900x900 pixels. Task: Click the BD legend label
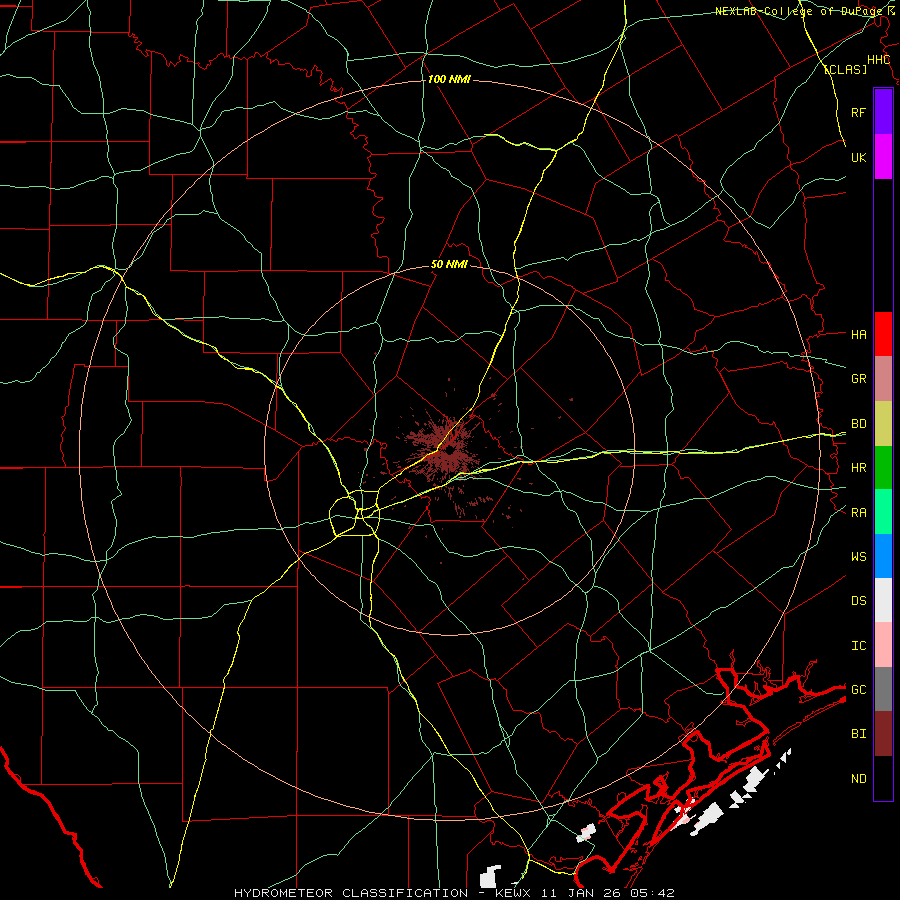[858, 424]
